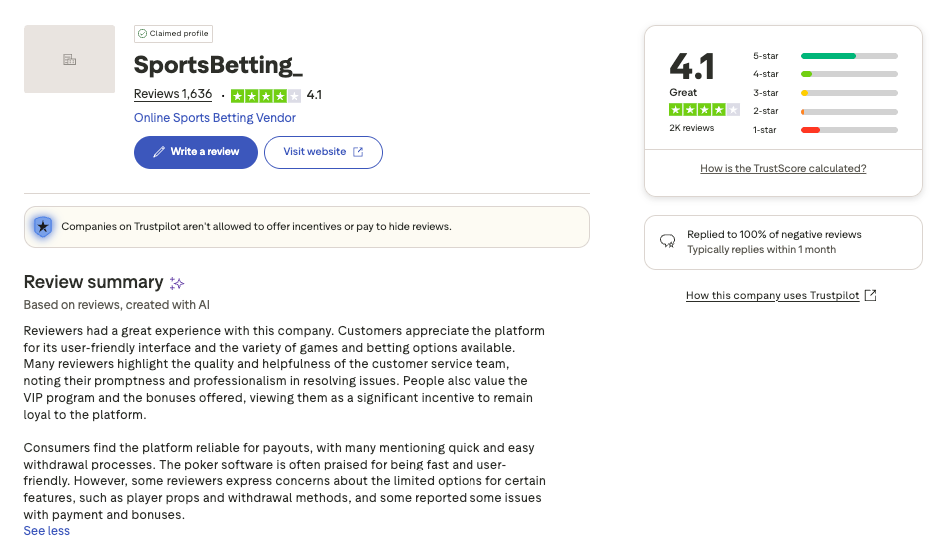Click the company logo placeholder image

point(69,60)
